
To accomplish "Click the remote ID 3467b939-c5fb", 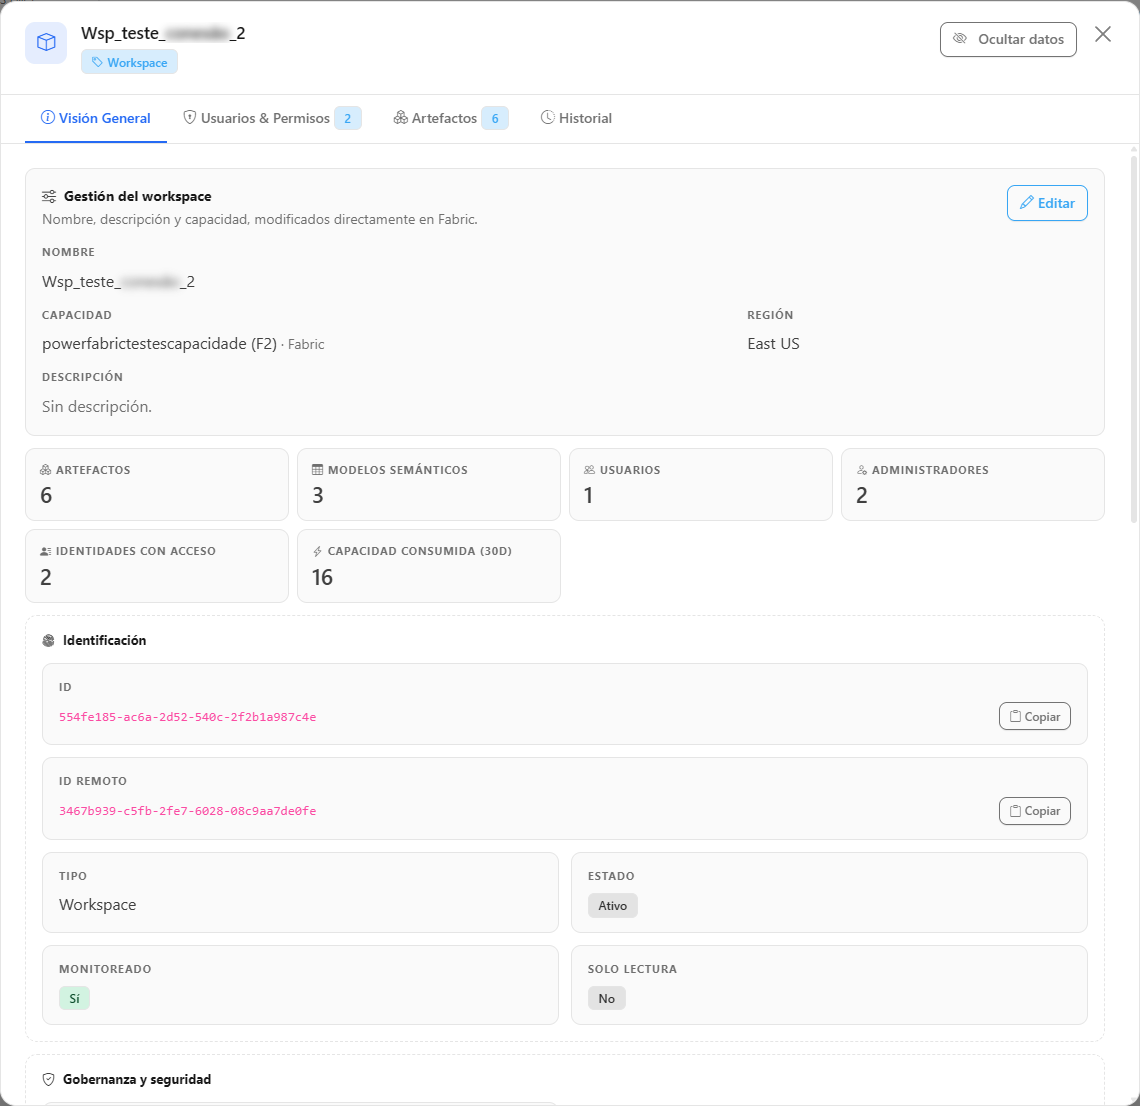I will pos(188,811).
